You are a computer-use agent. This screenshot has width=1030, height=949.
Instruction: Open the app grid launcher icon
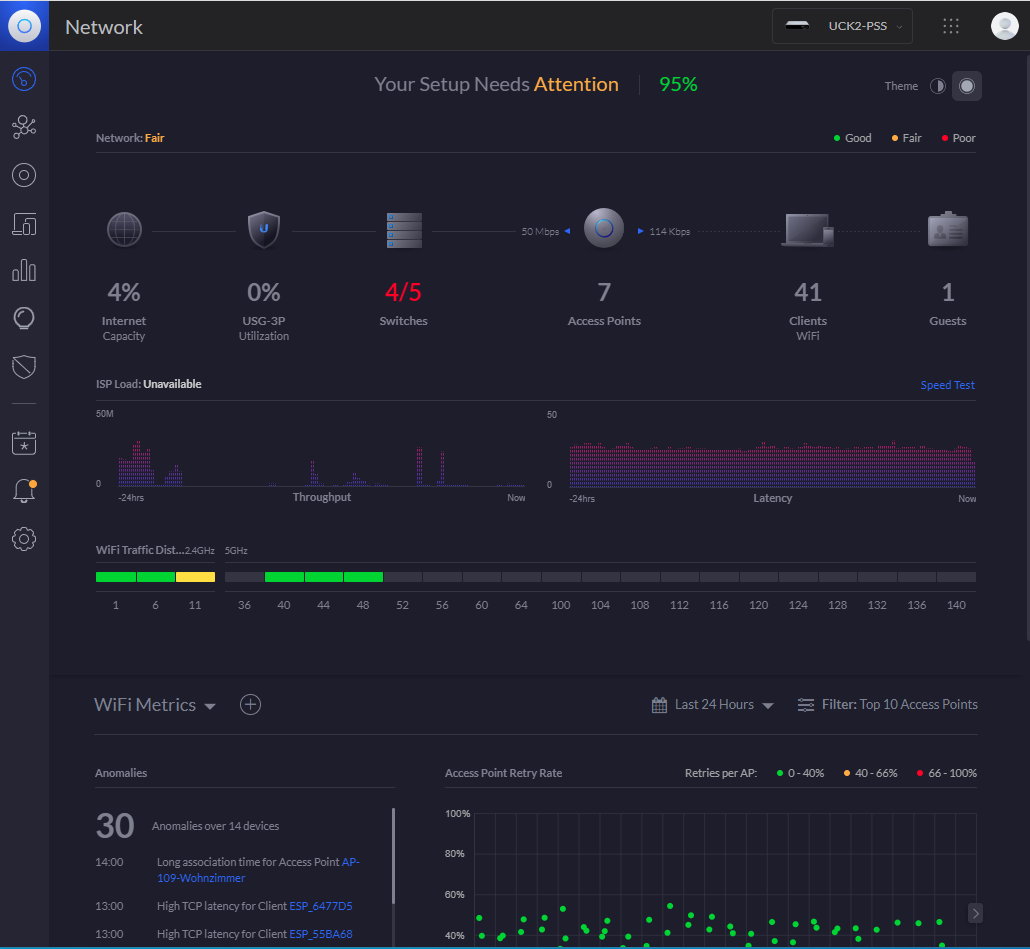tap(951, 26)
